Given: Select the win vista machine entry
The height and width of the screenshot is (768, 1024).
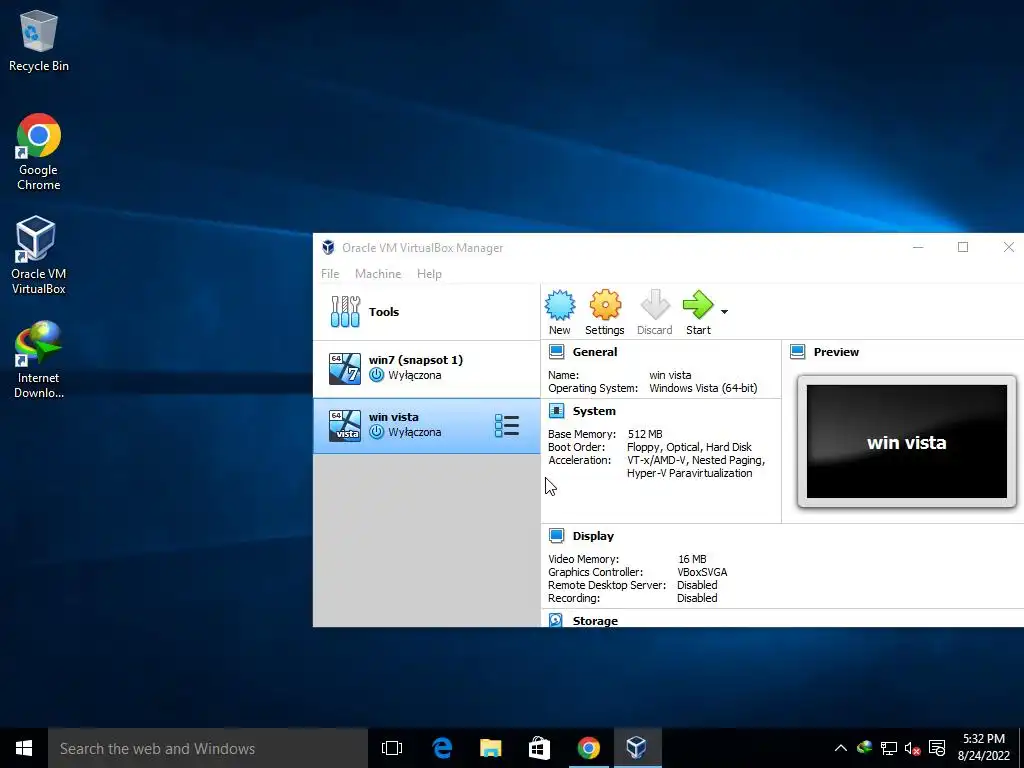Looking at the screenshot, I should tap(426, 425).
